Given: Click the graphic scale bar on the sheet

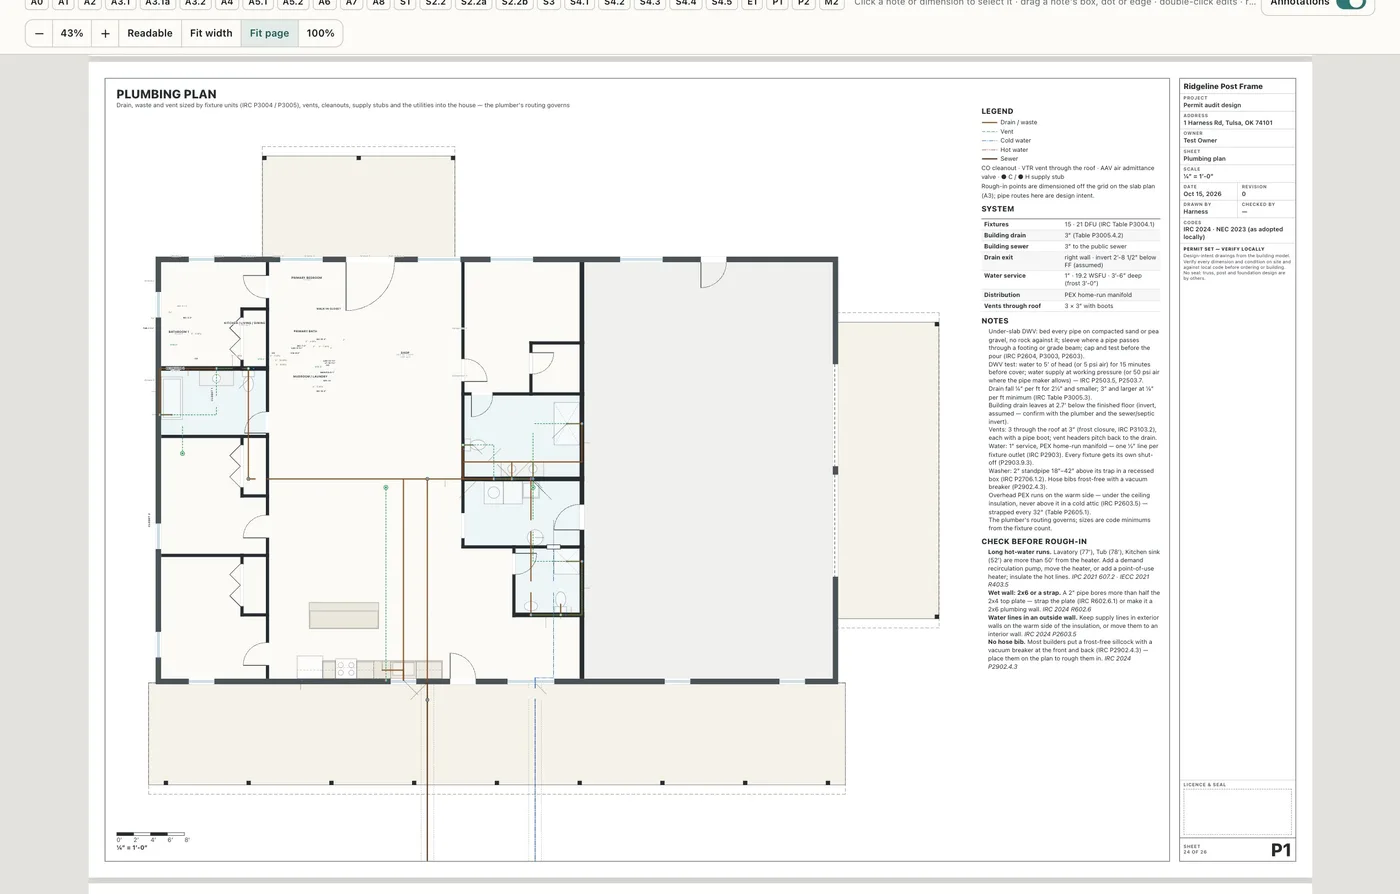Looking at the screenshot, I should coord(150,834).
